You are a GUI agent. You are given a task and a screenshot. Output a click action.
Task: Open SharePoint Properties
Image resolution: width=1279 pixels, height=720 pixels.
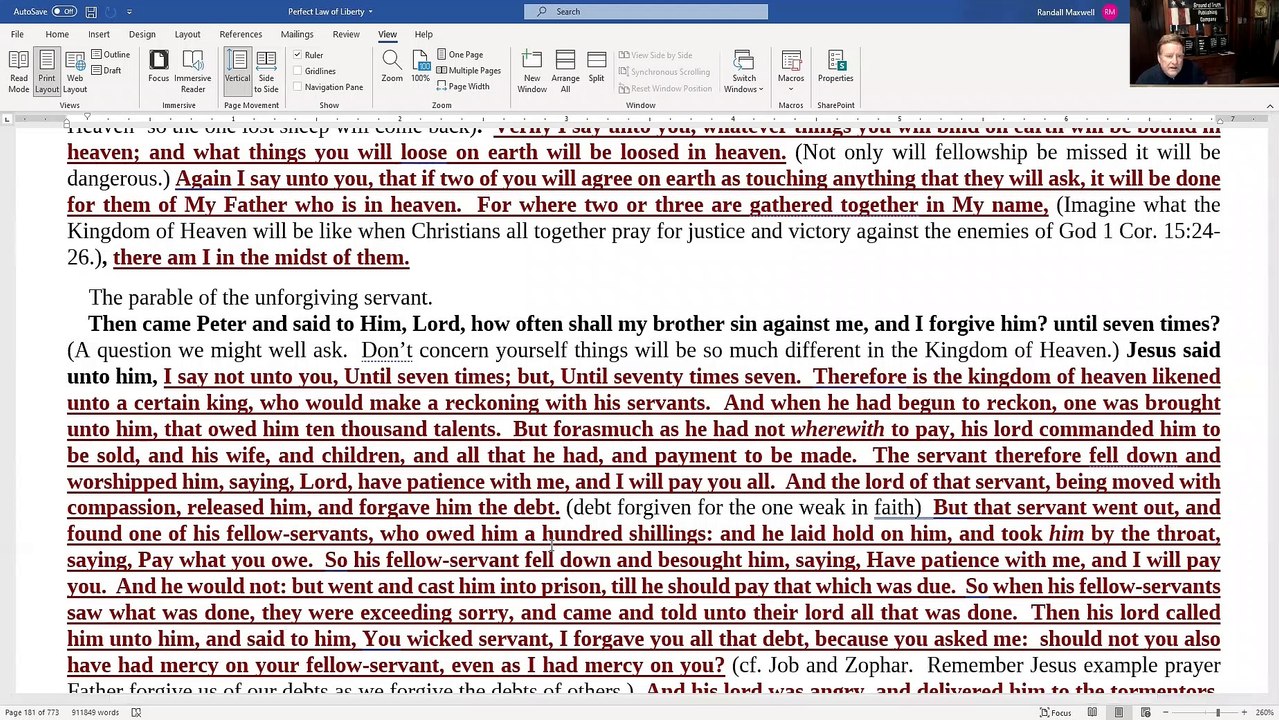tap(835, 67)
